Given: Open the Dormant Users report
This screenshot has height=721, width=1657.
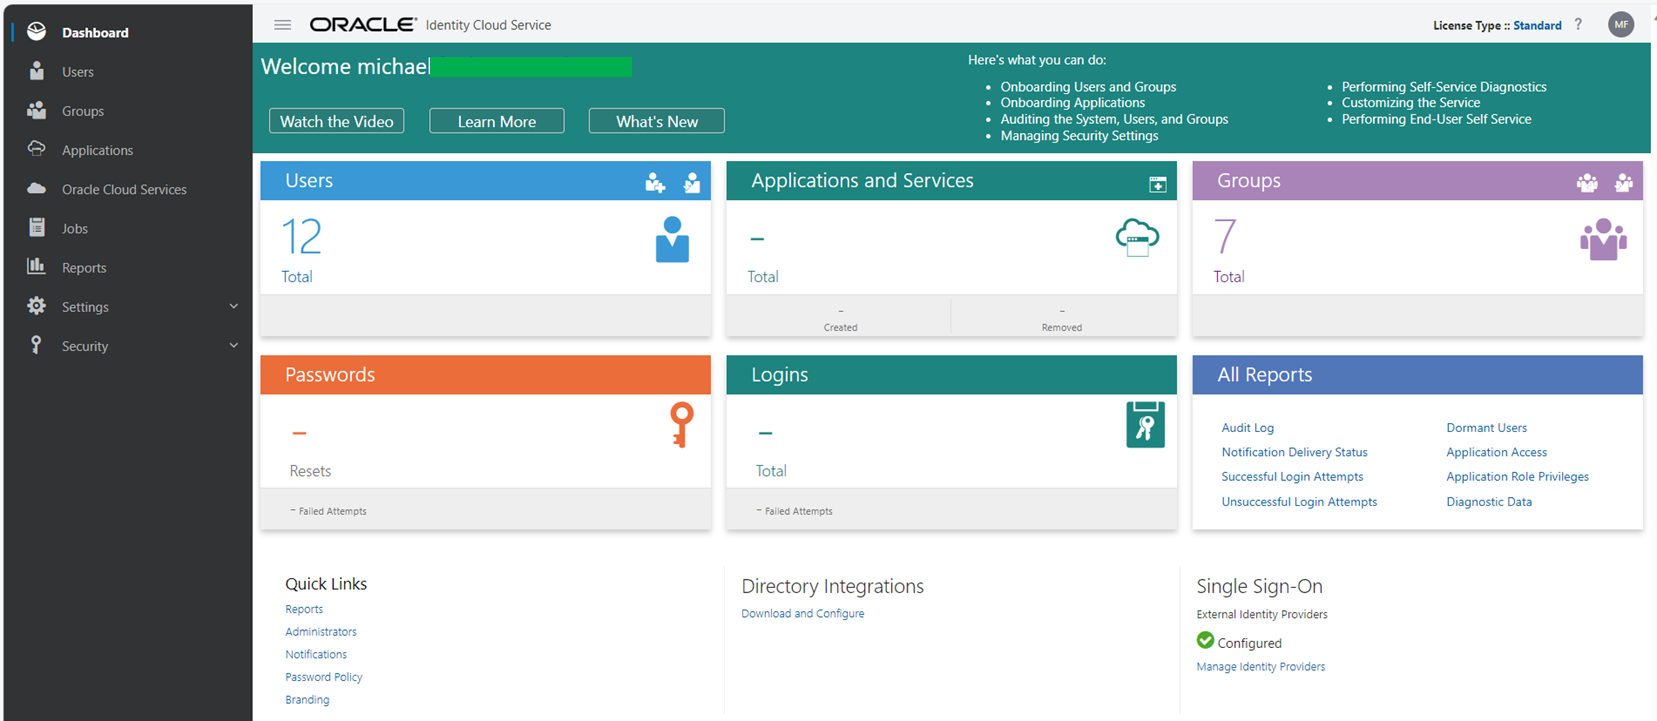Looking at the screenshot, I should pos(1486,428).
